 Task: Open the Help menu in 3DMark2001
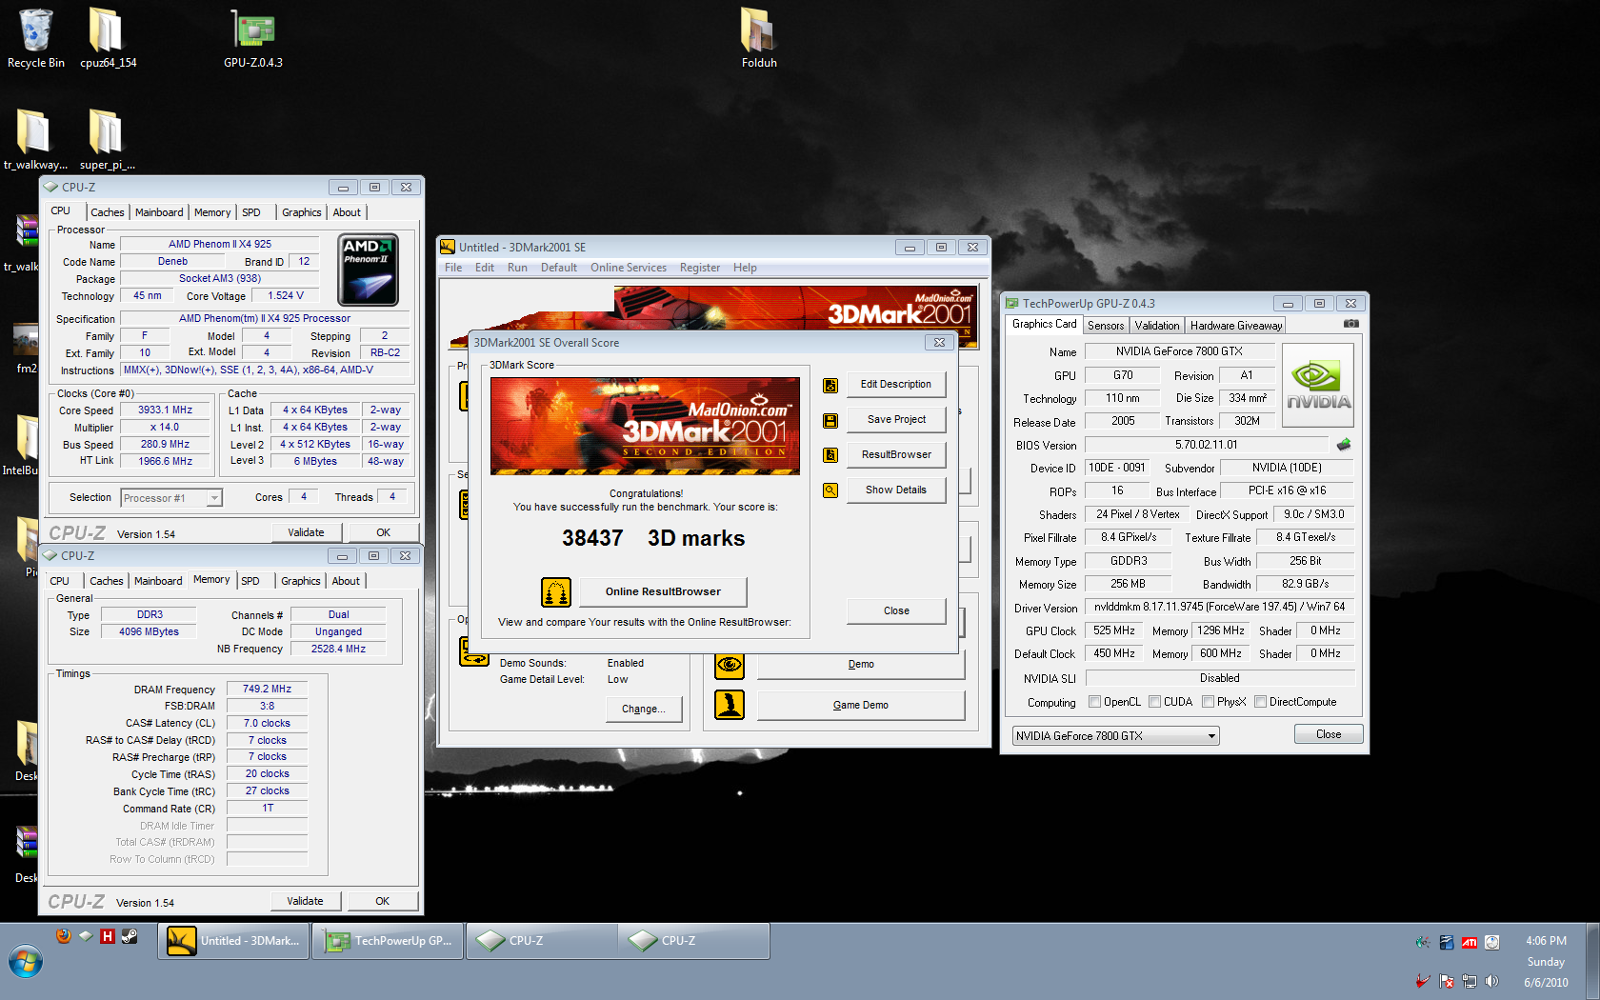pyautogui.click(x=744, y=268)
